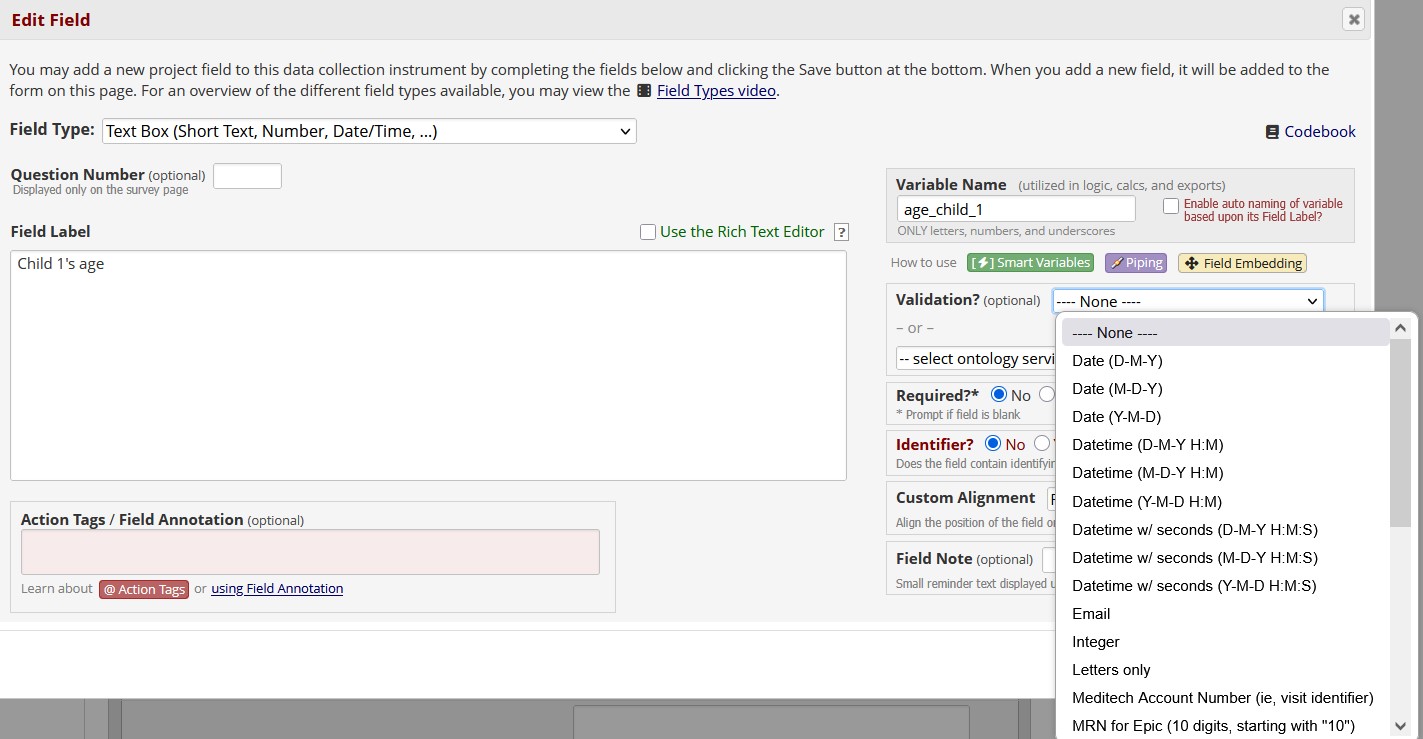Click the Action Tags badge
This screenshot has width=1423, height=739.
click(143, 589)
